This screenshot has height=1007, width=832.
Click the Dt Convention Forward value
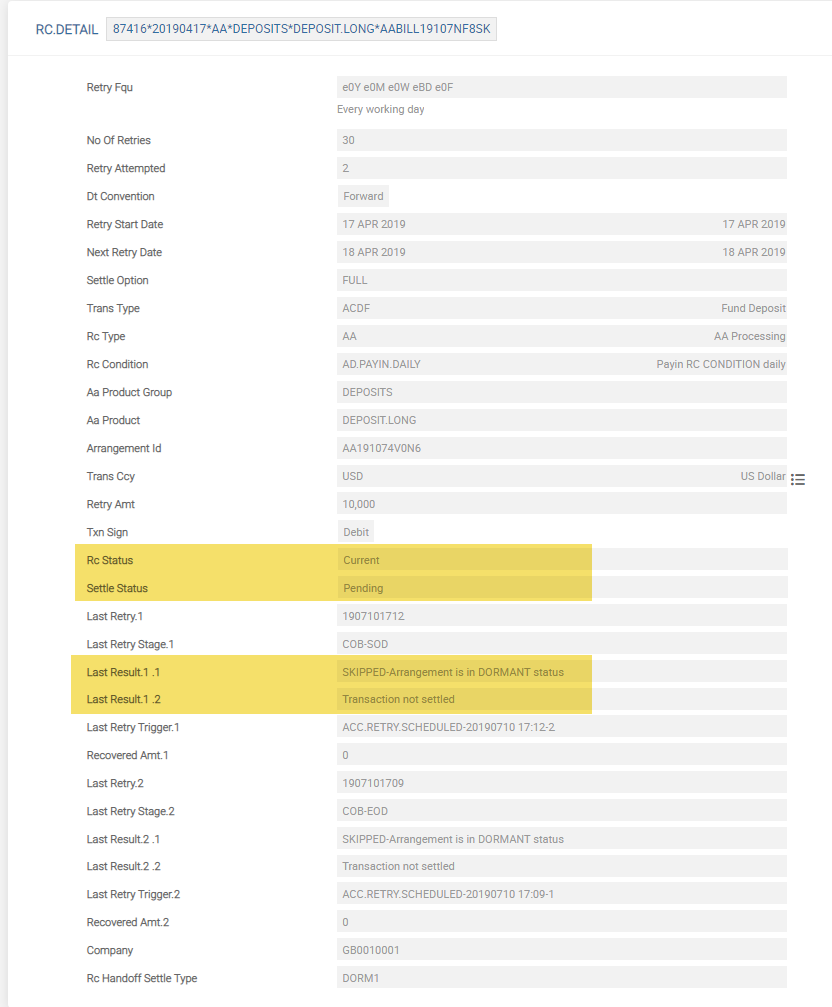pos(363,196)
